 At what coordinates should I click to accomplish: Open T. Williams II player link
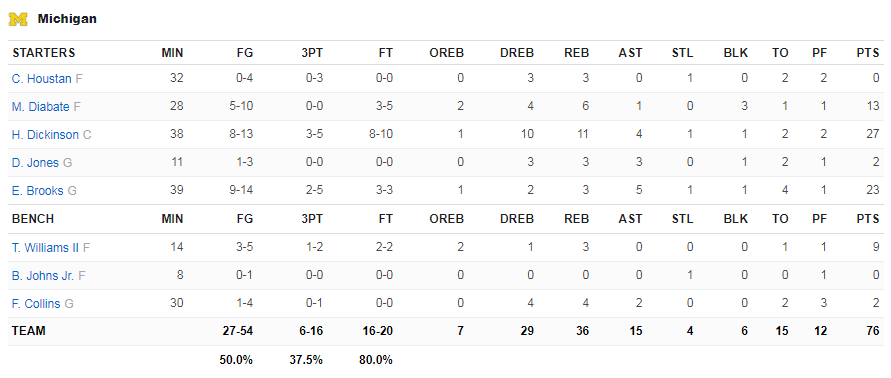[x=45, y=247]
